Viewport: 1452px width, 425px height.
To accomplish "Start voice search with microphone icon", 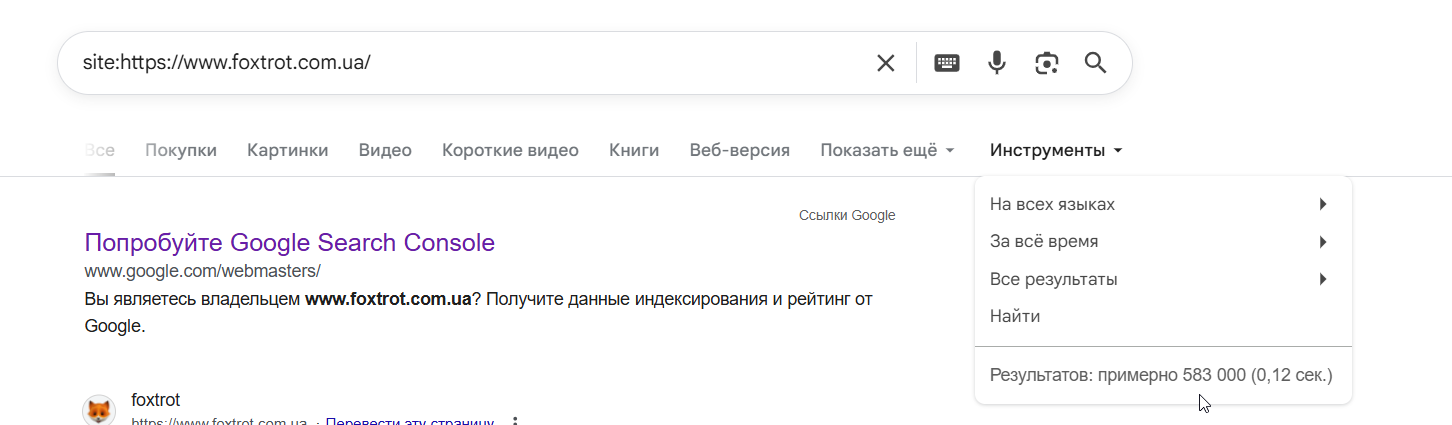I will (x=996, y=63).
